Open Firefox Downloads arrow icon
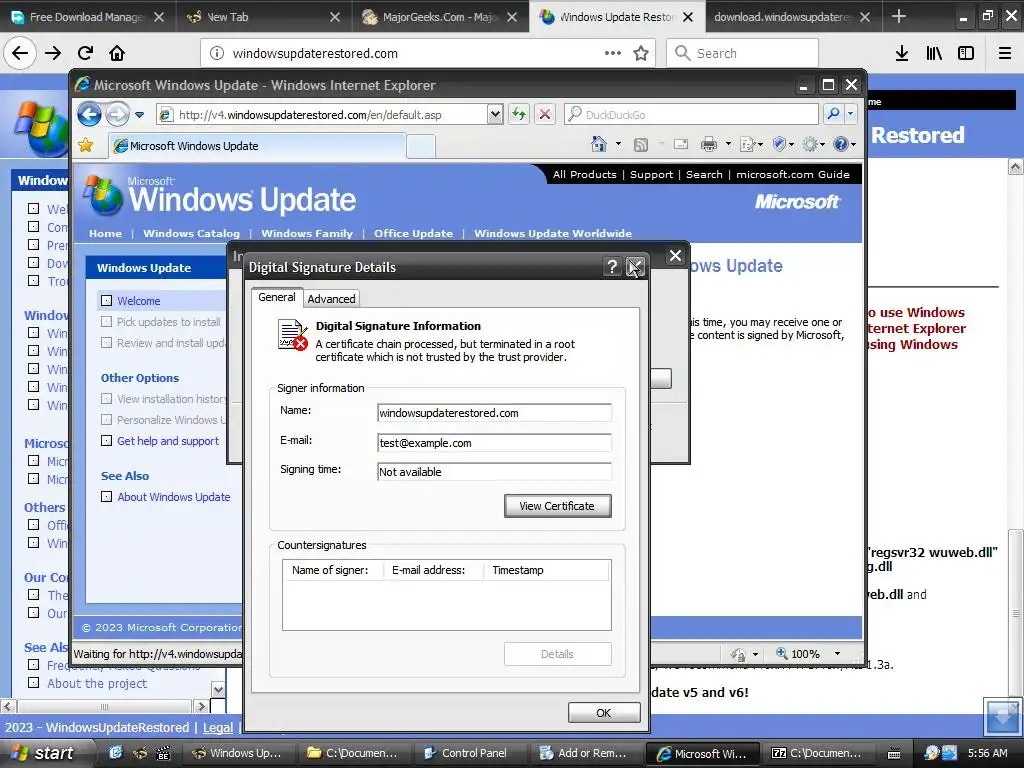The width and height of the screenshot is (1024, 768). pyautogui.click(x=902, y=53)
